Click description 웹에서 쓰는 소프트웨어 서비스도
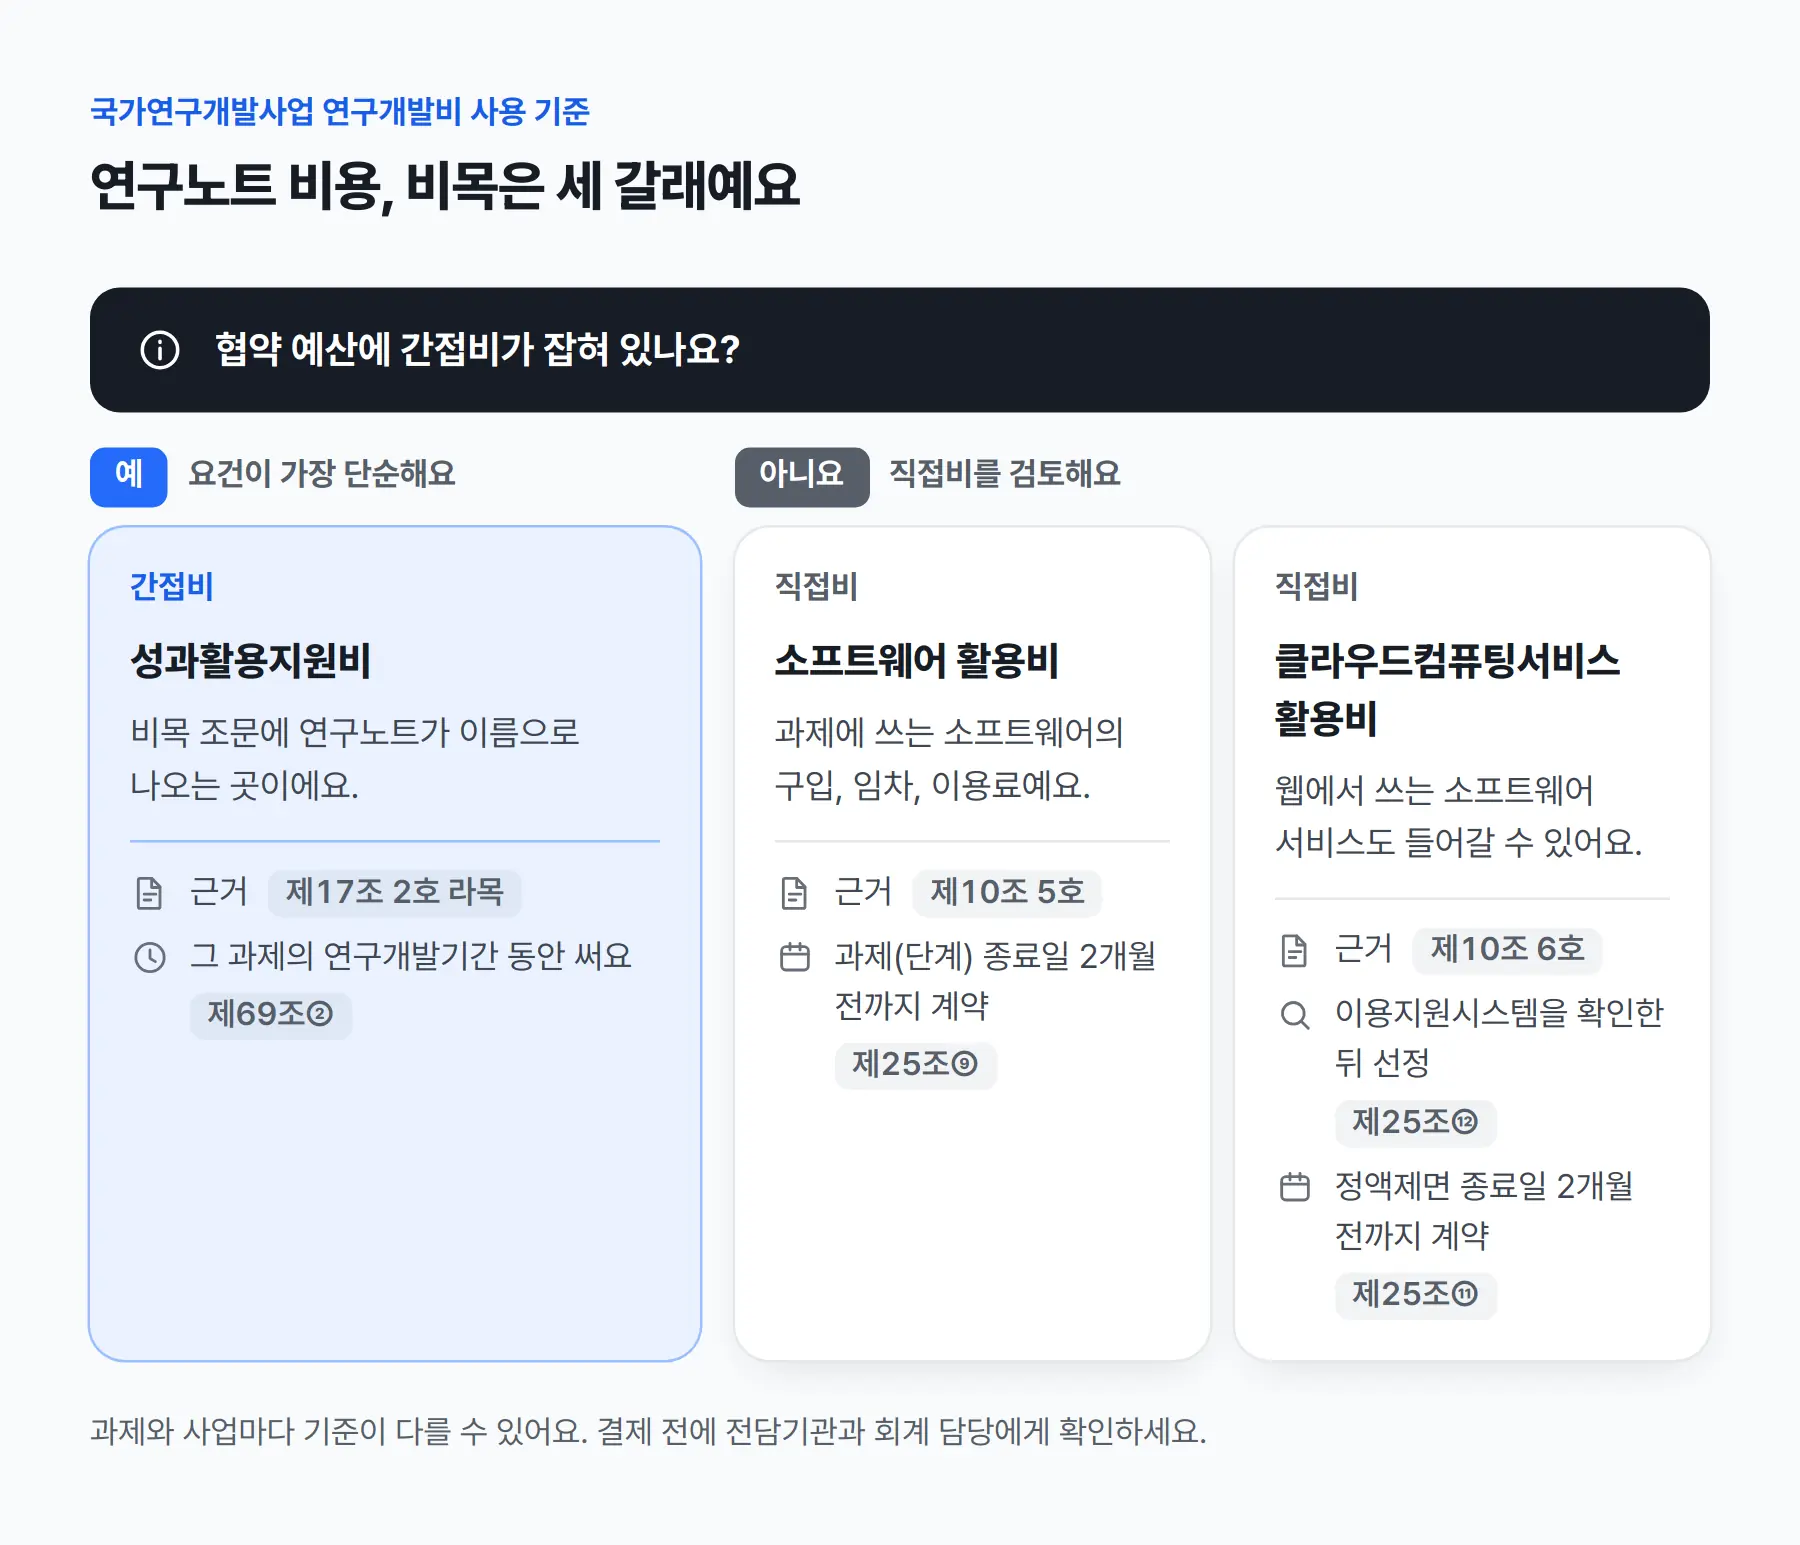The image size is (1800, 1545). [x=1458, y=816]
